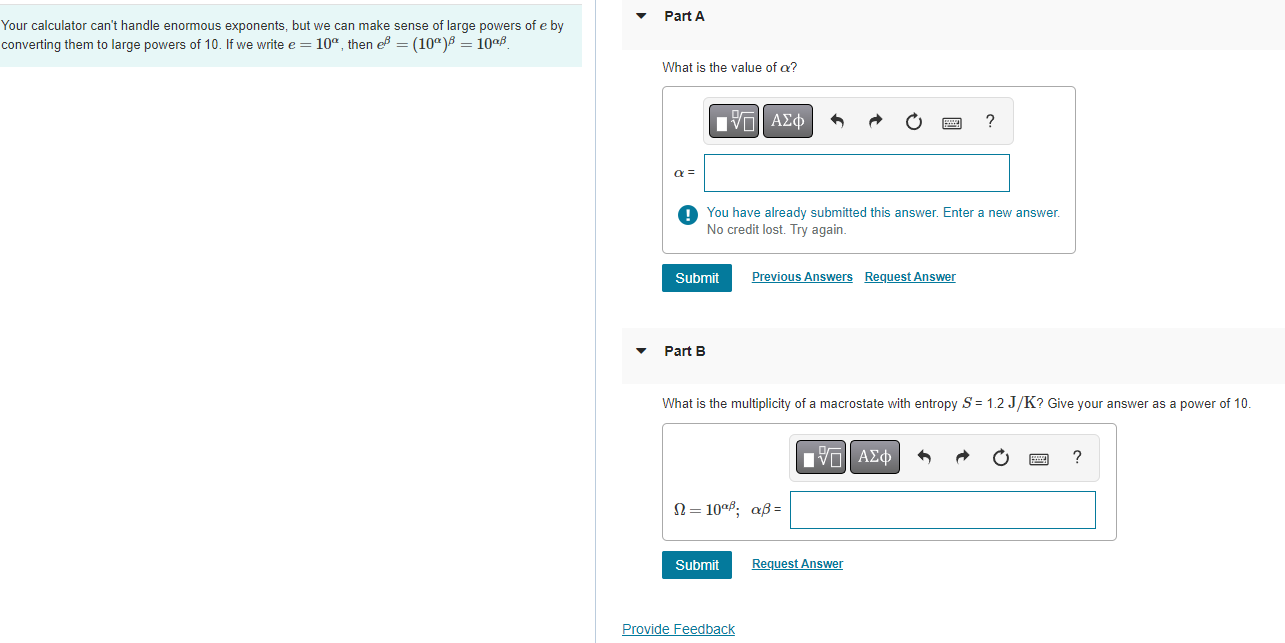The image size is (1285, 643).
Task: Click the 'Part B' heading label
Action: pos(685,351)
